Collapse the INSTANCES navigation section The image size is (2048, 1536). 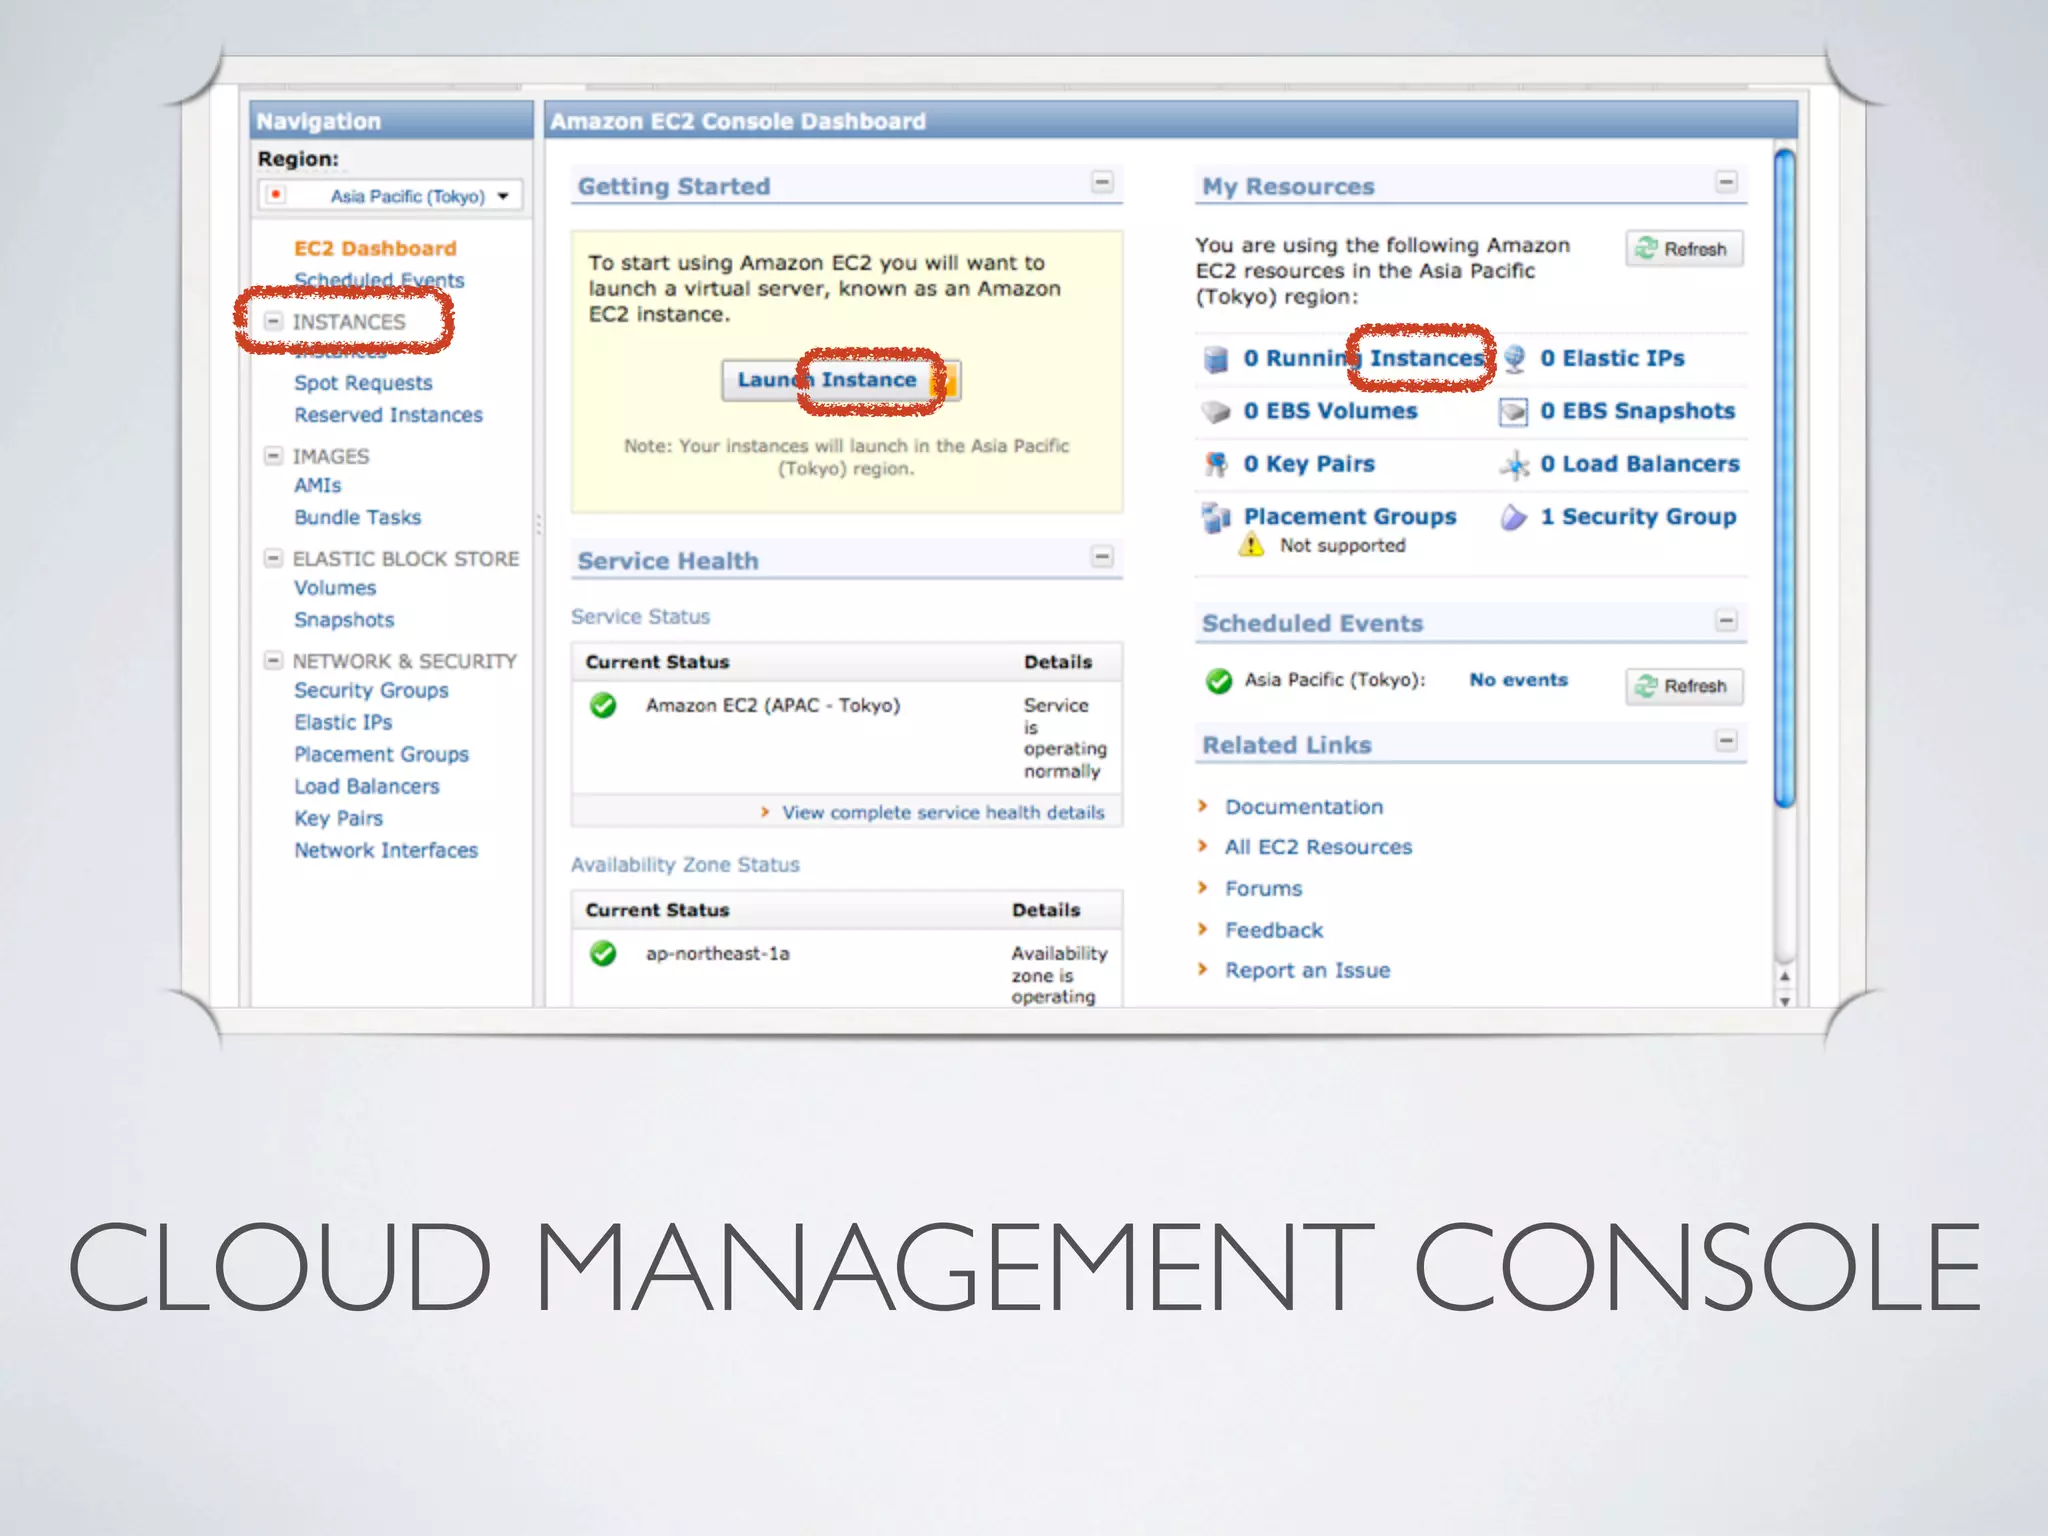point(273,321)
